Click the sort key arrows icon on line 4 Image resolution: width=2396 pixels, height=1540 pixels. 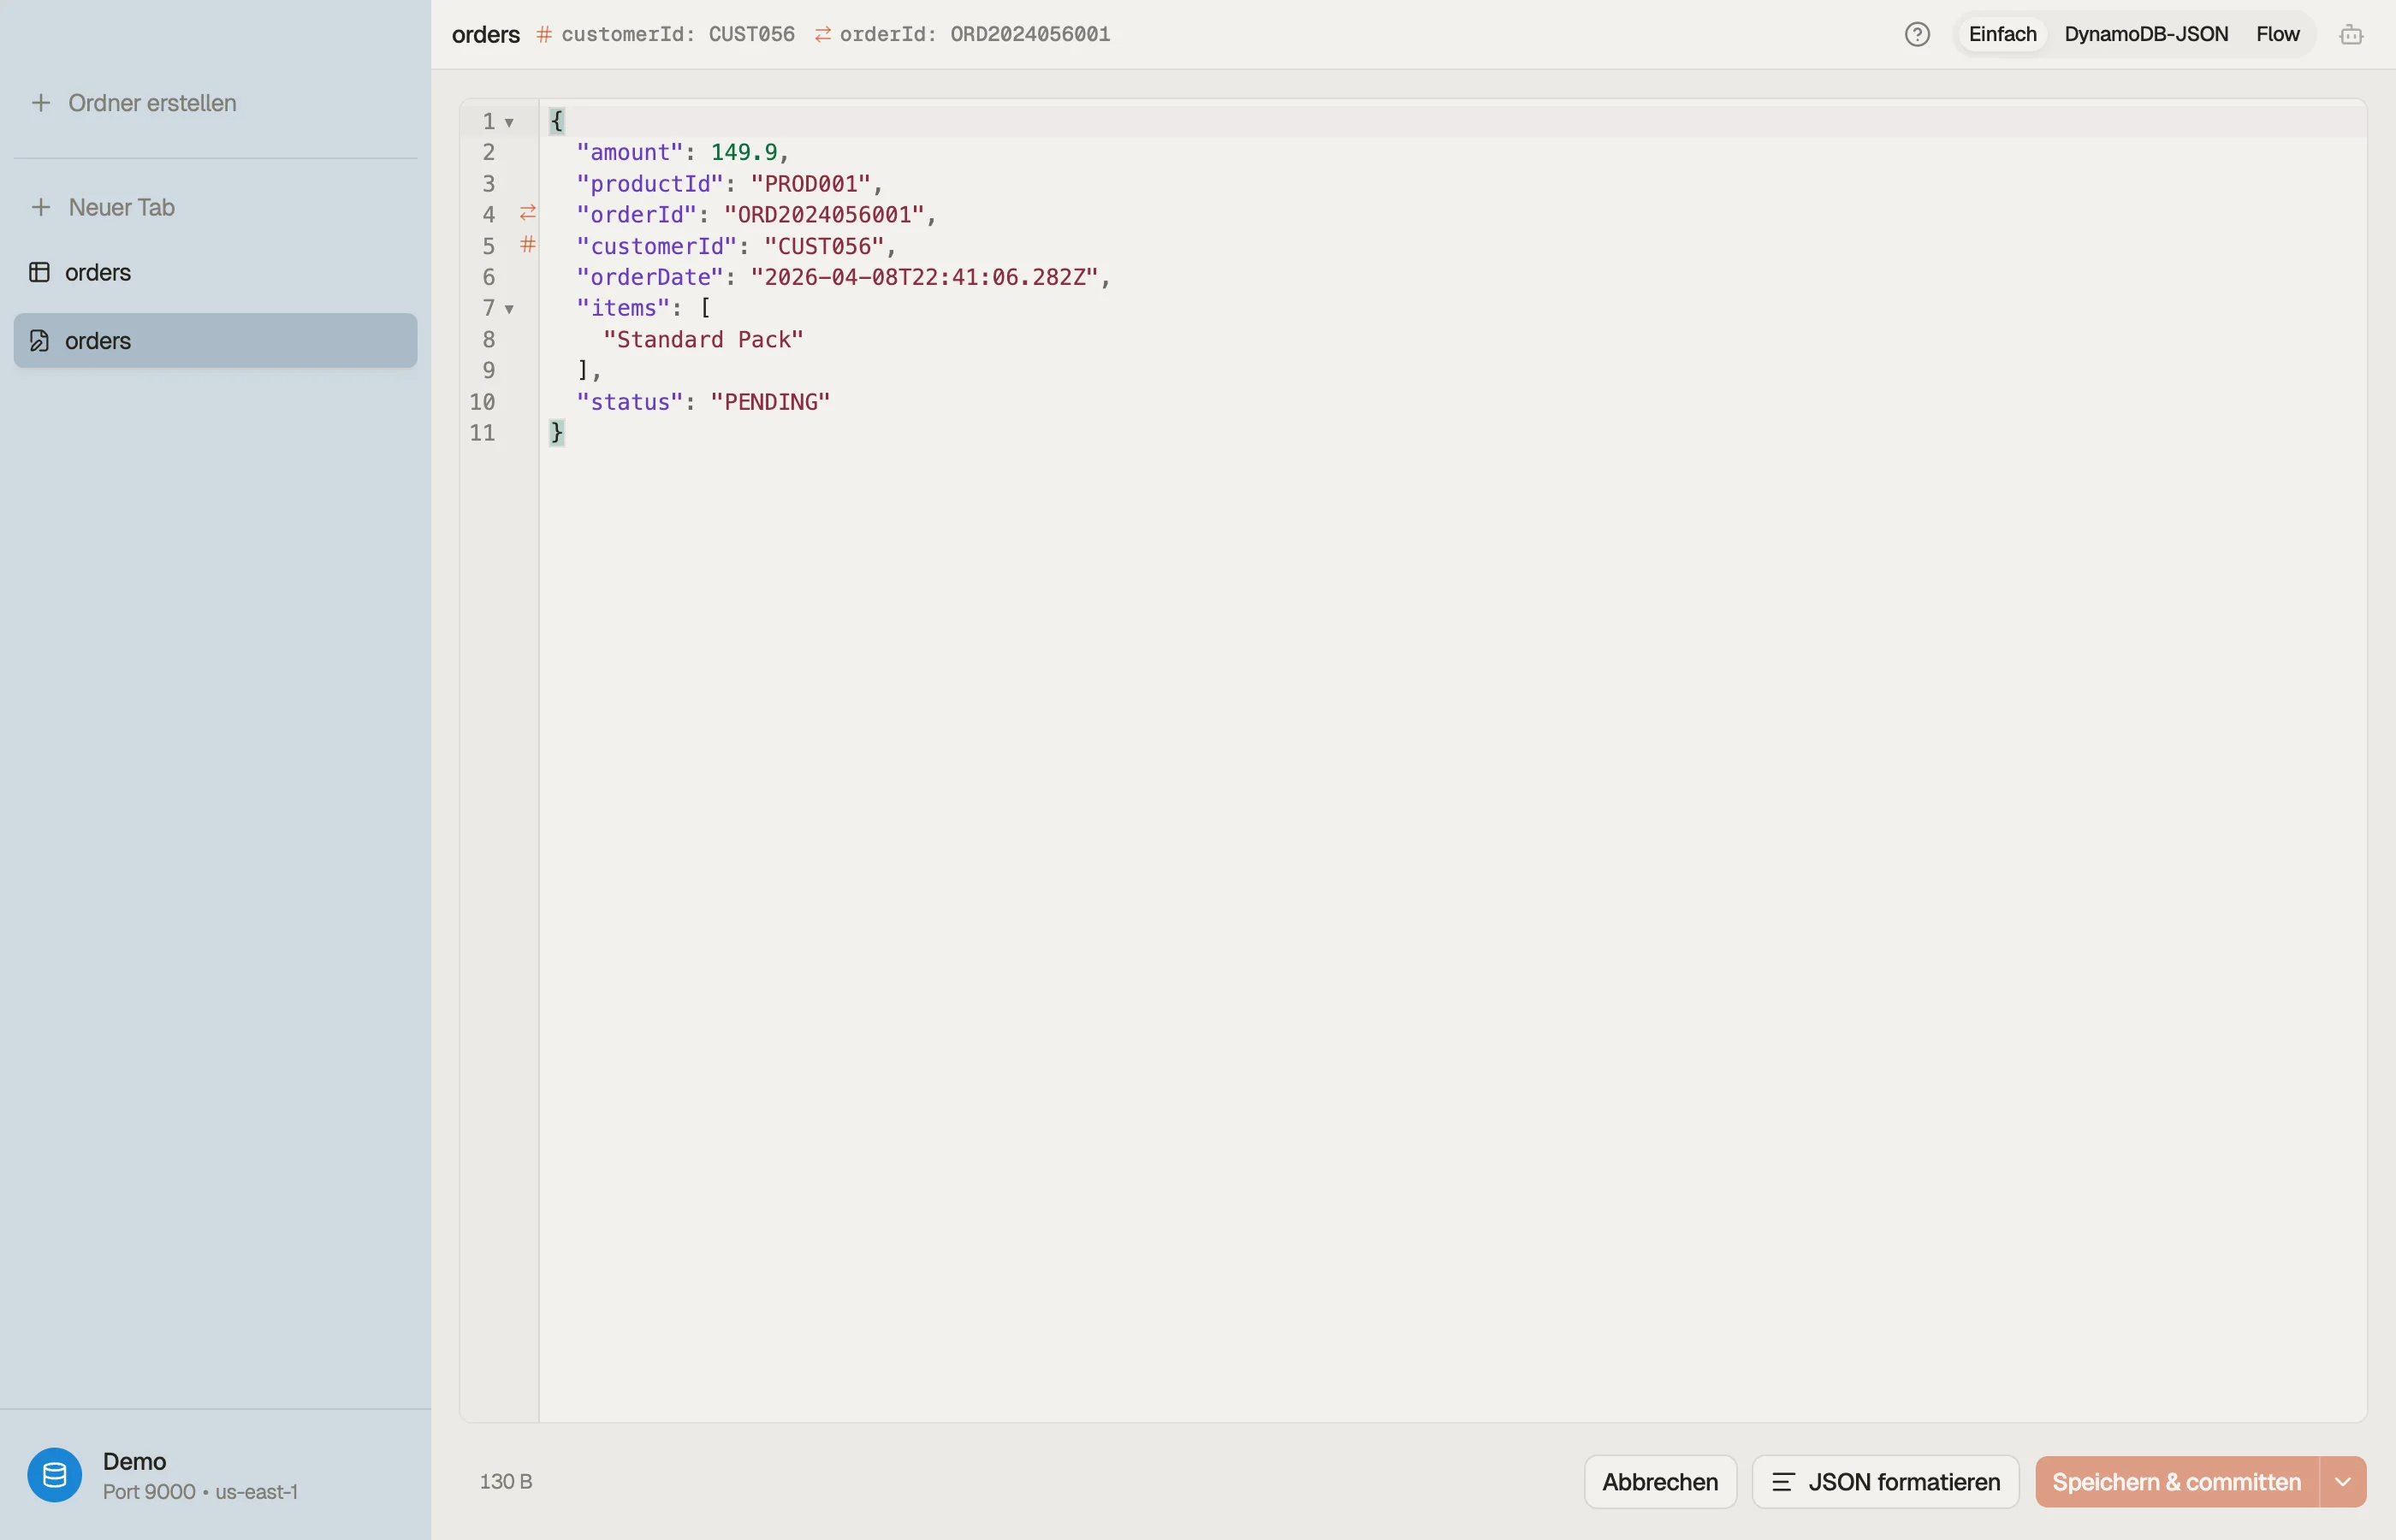tap(528, 213)
